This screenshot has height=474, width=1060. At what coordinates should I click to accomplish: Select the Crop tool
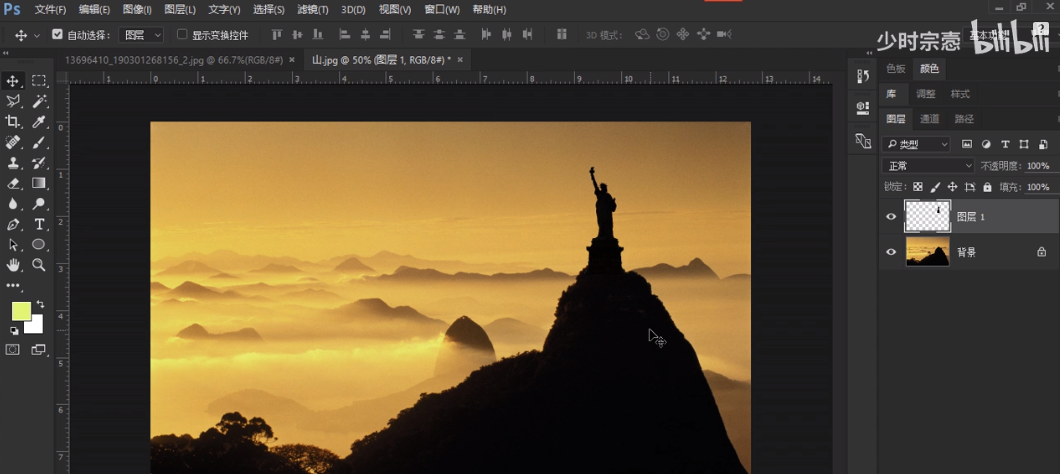click(x=12, y=122)
